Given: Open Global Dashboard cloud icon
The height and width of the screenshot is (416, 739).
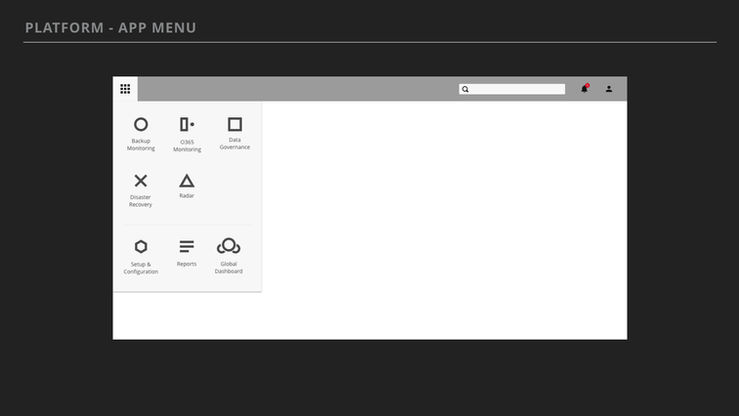Looking at the screenshot, I should tap(229, 246).
